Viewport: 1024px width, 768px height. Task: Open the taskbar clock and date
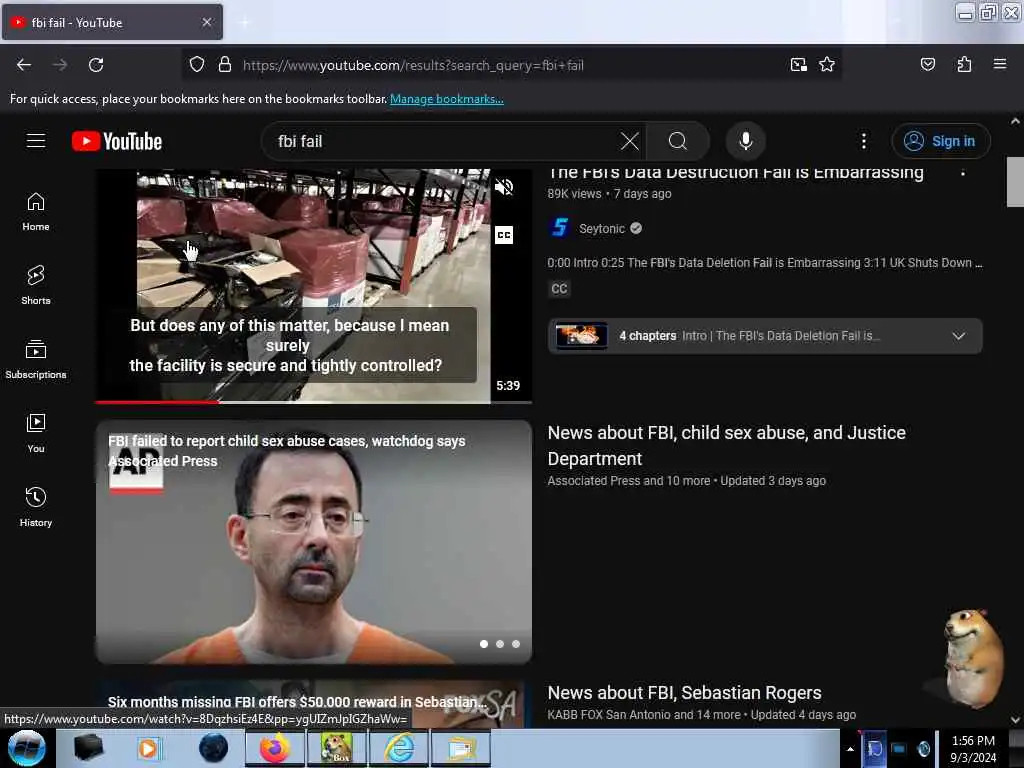(973, 749)
